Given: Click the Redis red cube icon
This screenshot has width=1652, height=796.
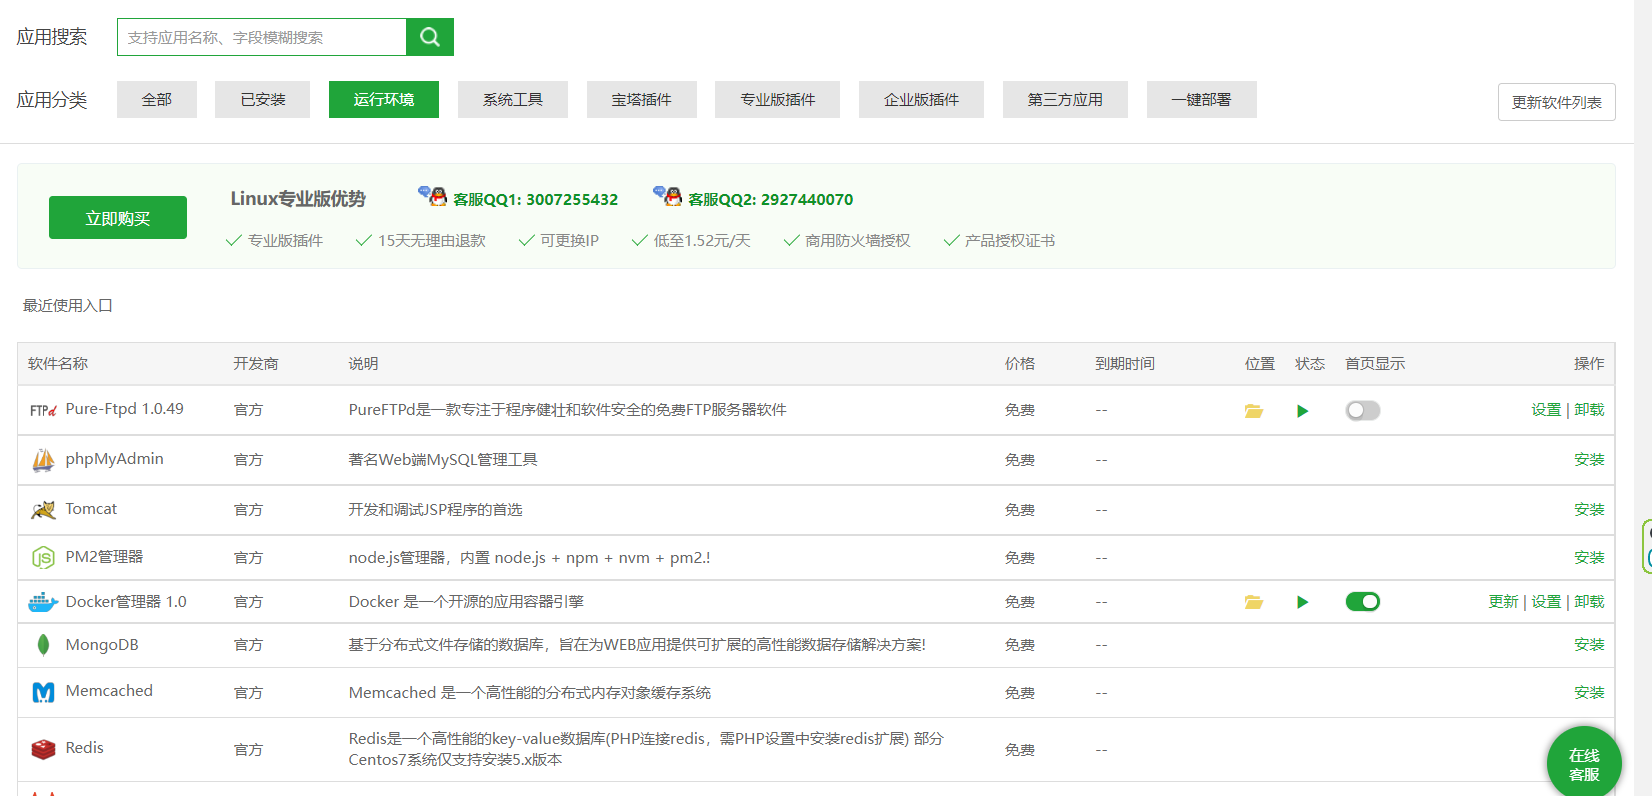Looking at the screenshot, I should coord(43,749).
